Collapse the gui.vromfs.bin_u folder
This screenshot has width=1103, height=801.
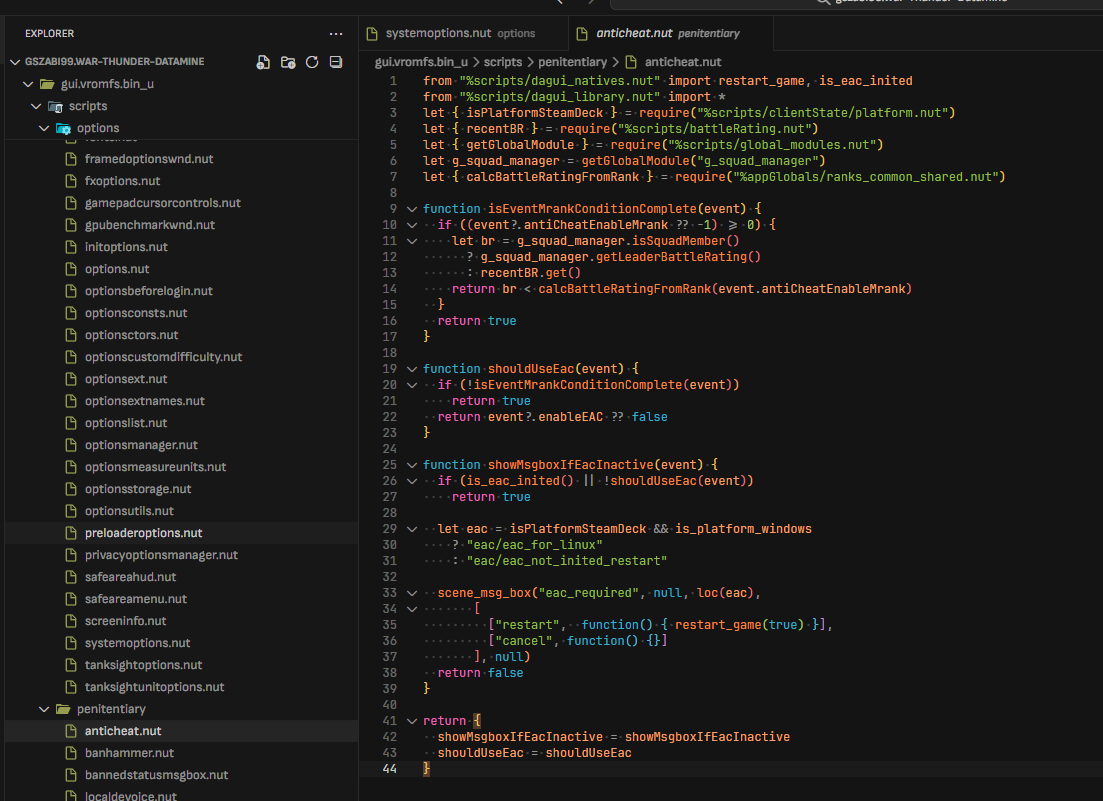(x=28, y=84)
